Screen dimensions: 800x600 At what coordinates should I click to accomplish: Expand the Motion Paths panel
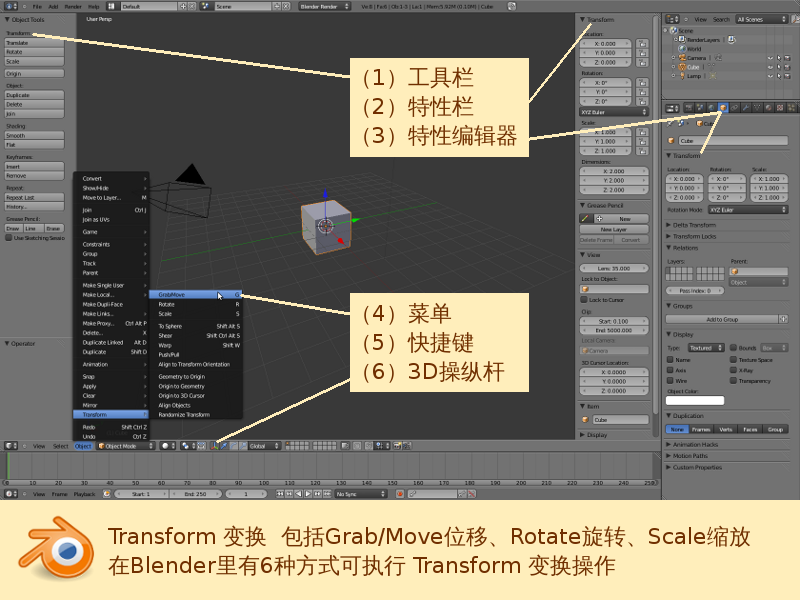690,456
